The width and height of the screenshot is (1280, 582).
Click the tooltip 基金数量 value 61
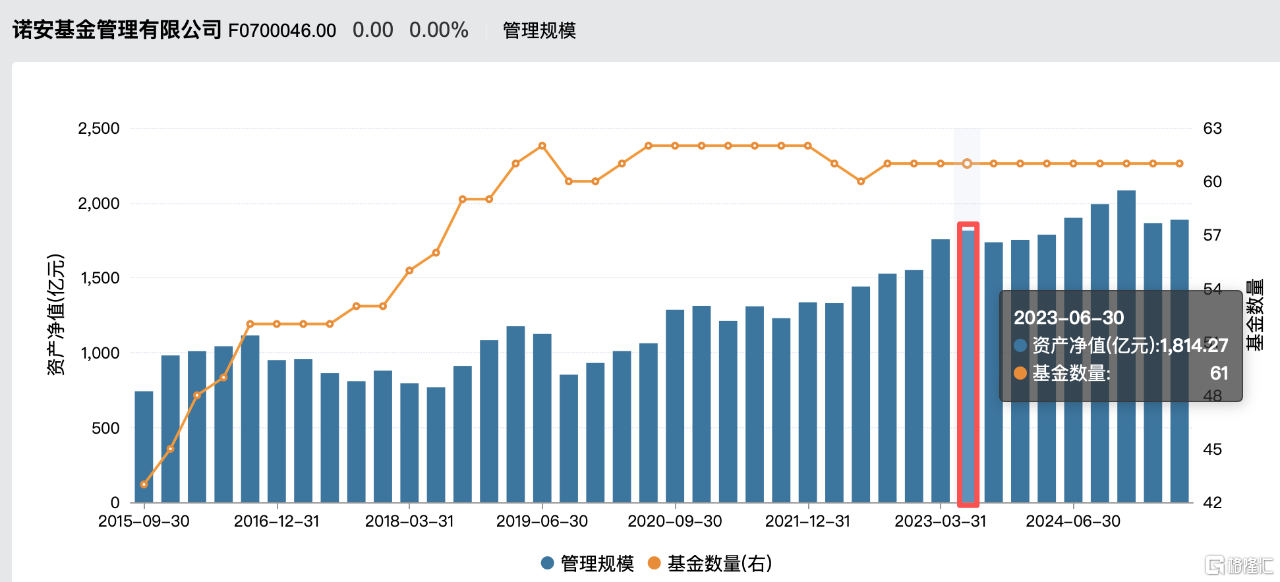point(1220,374)
